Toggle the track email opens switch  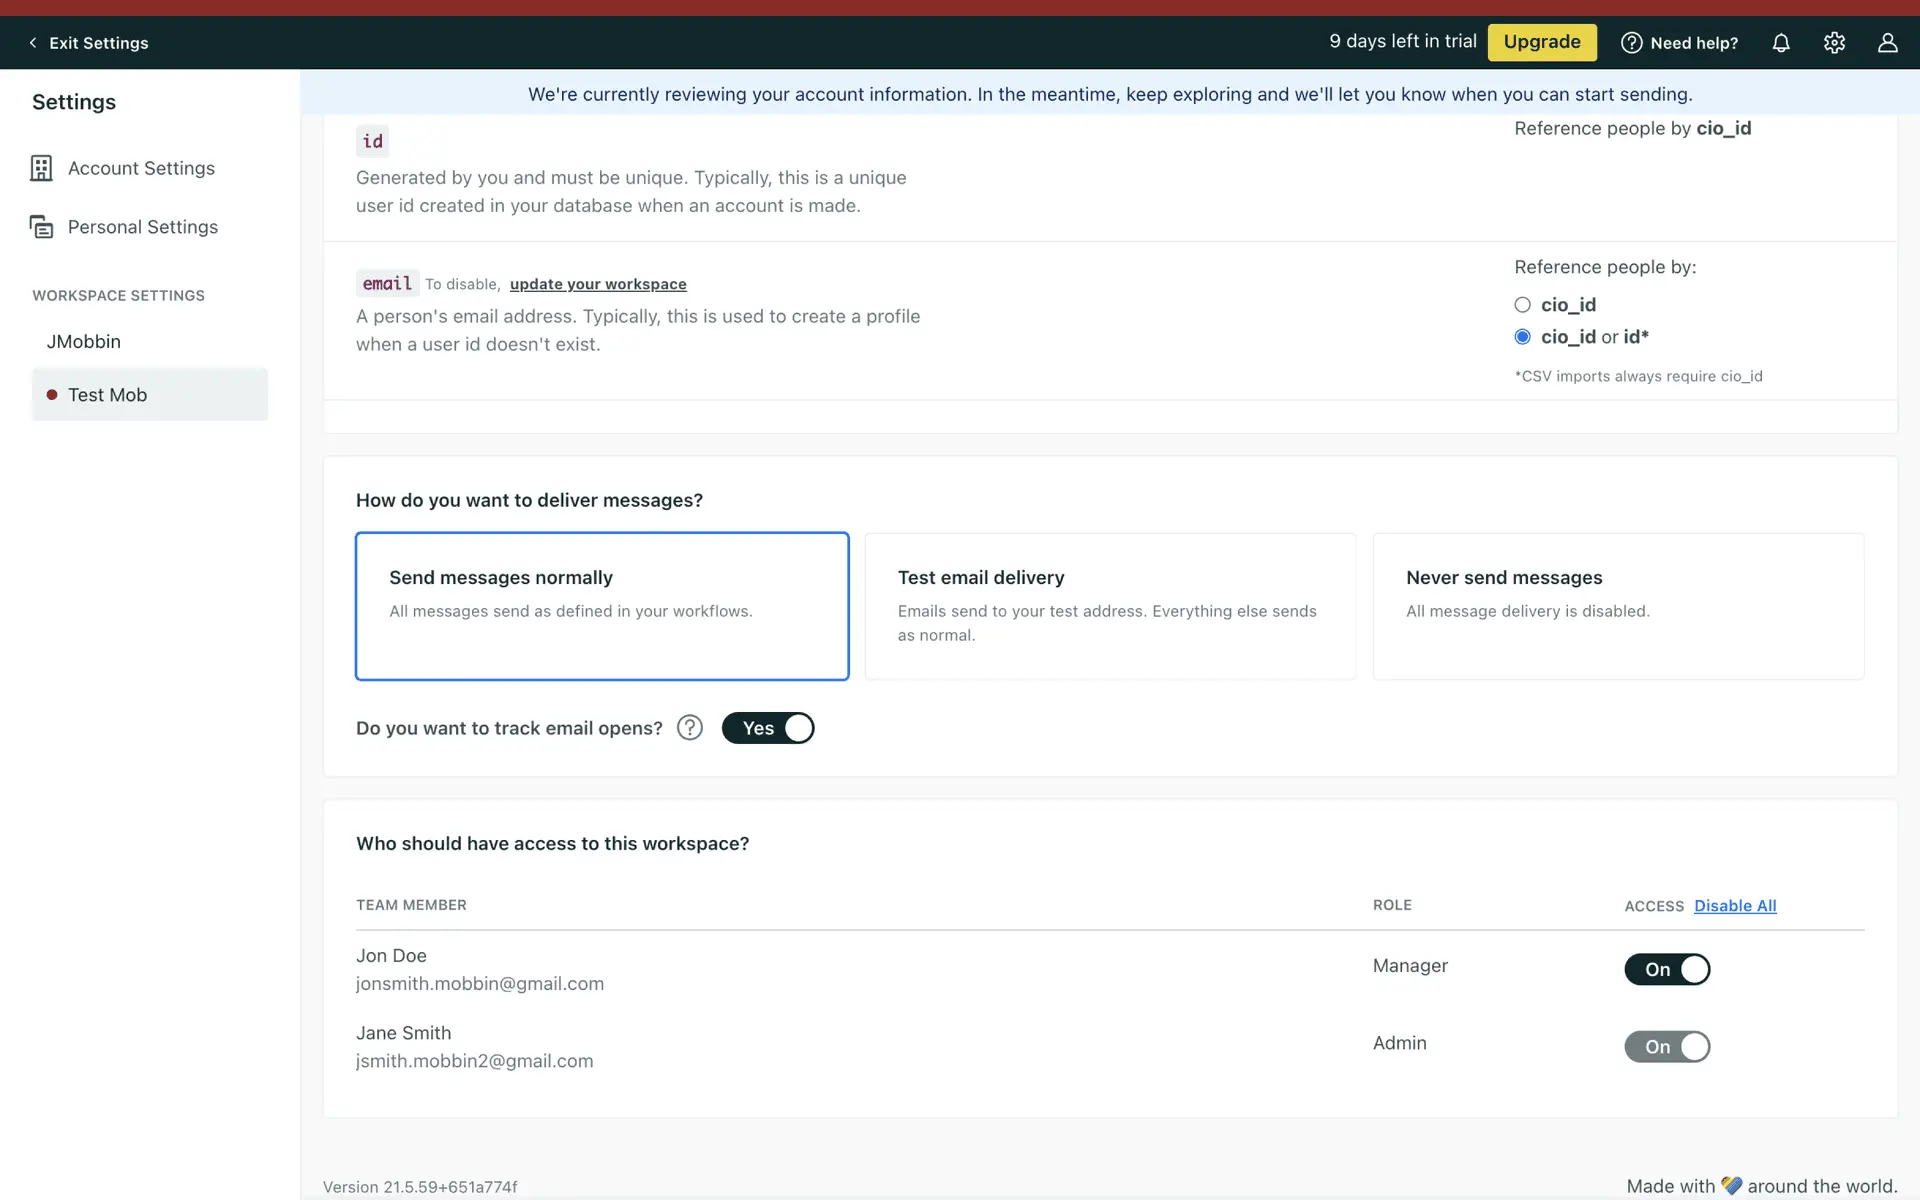768,728
